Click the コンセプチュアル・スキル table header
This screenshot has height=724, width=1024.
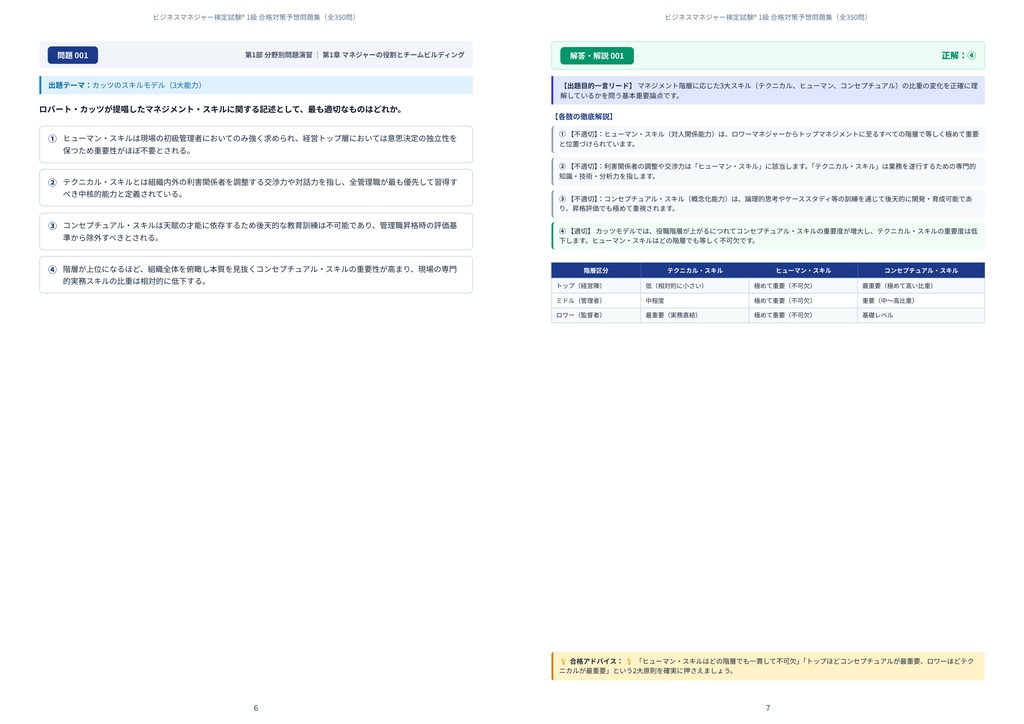(x=921, y=270)
